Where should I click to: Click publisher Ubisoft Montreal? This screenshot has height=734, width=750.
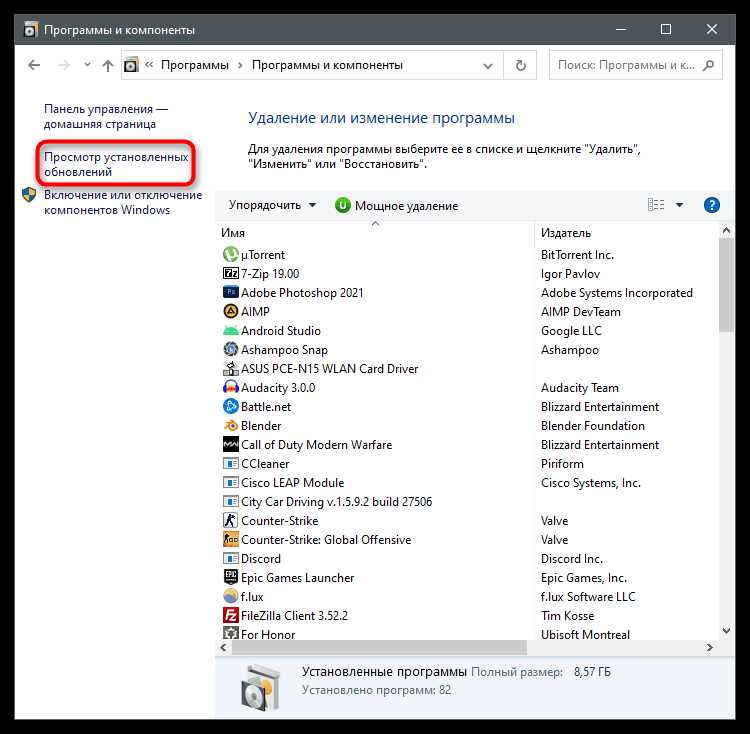point(585,635)
